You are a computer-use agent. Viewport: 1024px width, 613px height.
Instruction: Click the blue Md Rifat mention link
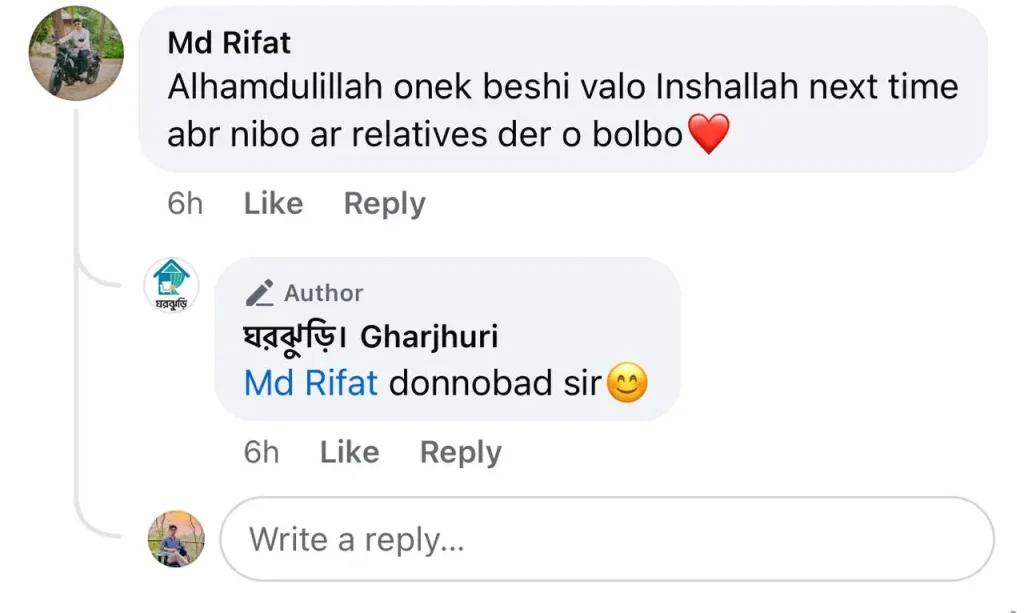(311, 383)
